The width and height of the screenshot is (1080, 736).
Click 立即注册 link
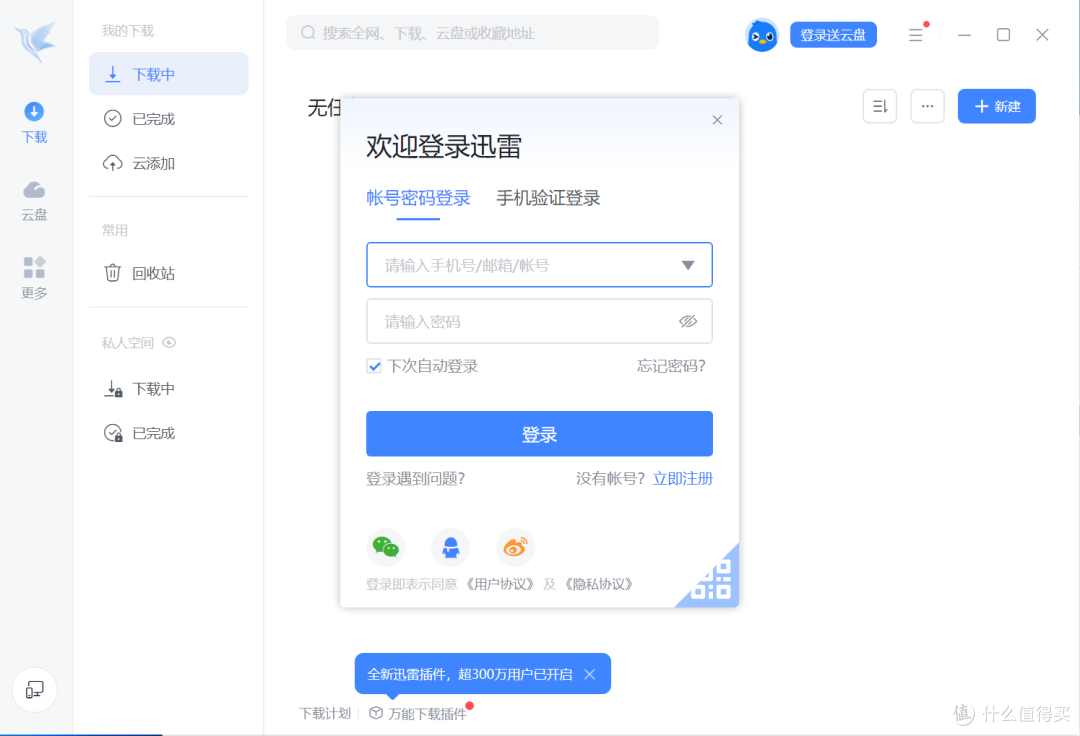click(682, 479)
